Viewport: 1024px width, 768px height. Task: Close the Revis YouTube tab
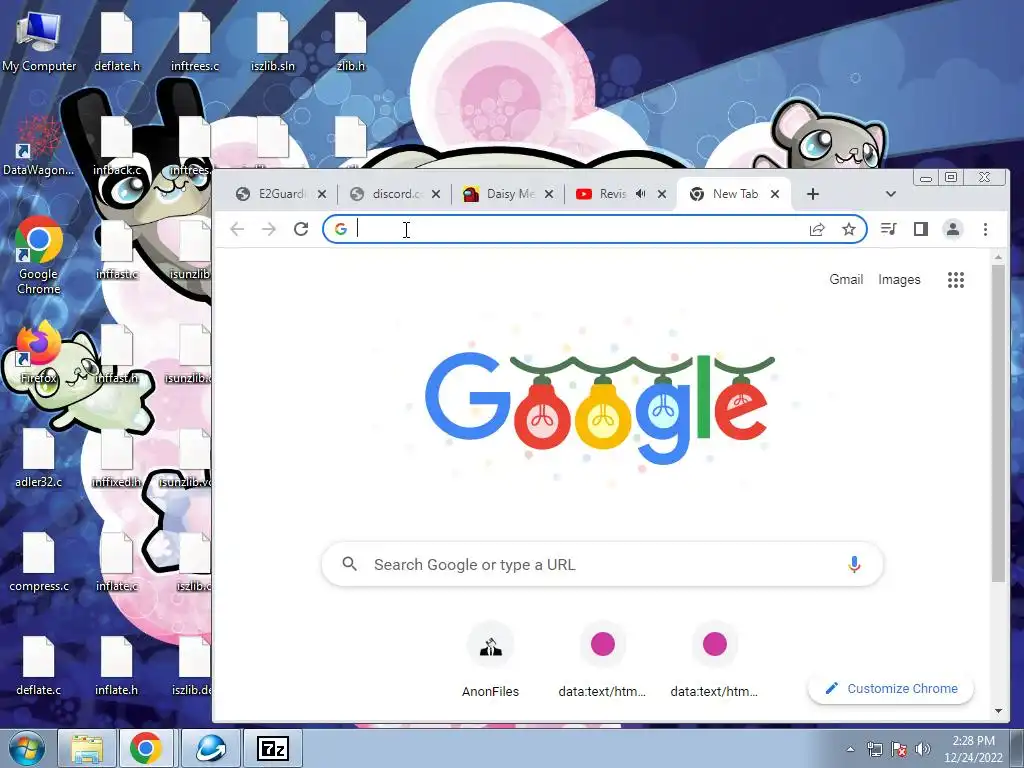pos(662,194)
